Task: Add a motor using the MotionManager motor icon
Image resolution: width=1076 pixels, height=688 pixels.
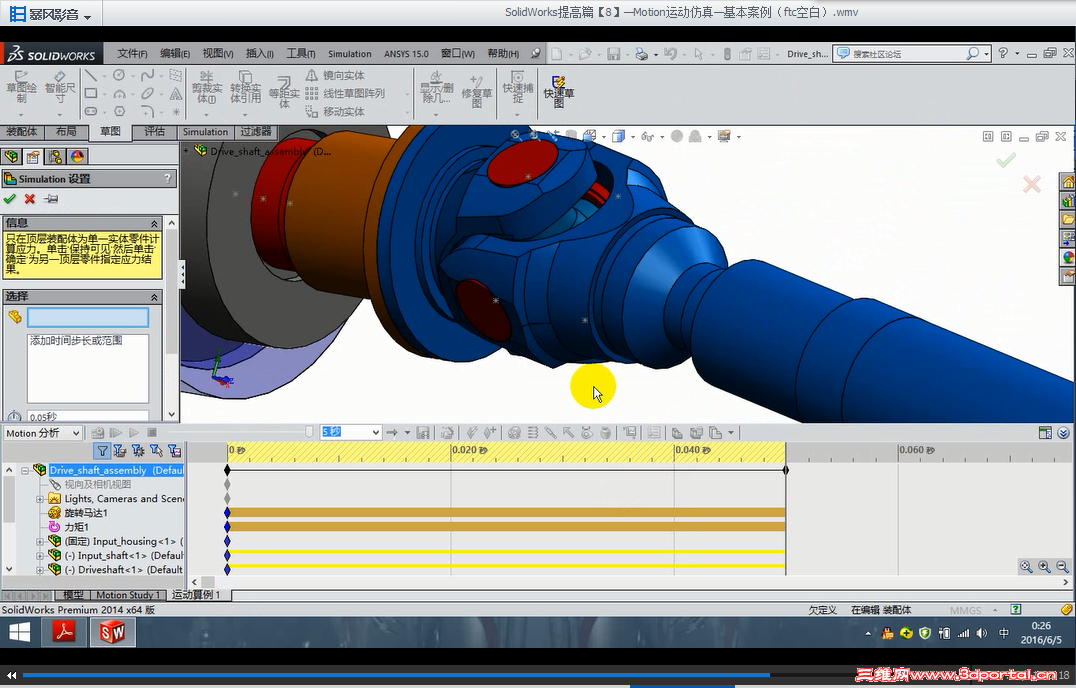Action: click(x=512, y=432)
